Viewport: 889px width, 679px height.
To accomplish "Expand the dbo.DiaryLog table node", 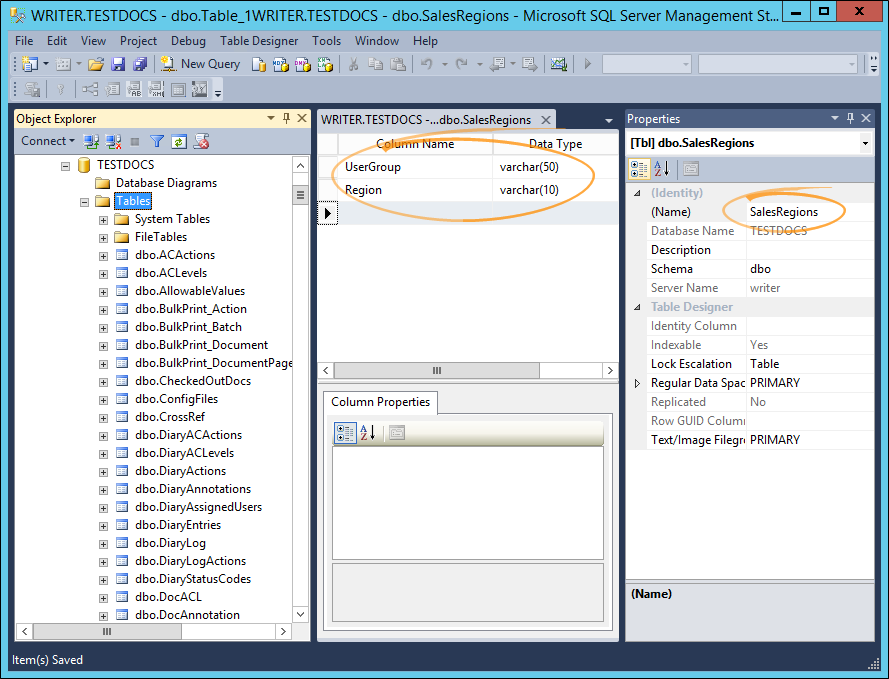I will coord(103,544).
